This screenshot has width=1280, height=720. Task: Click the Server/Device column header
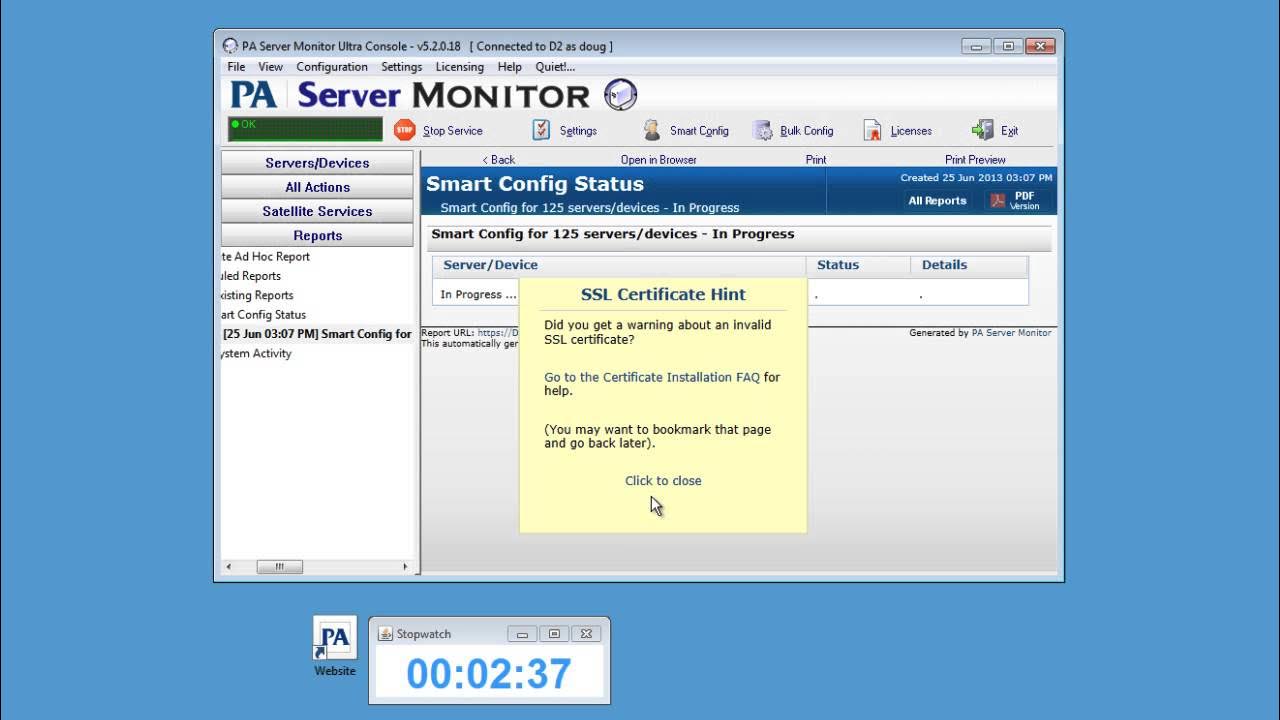(619, 265)
